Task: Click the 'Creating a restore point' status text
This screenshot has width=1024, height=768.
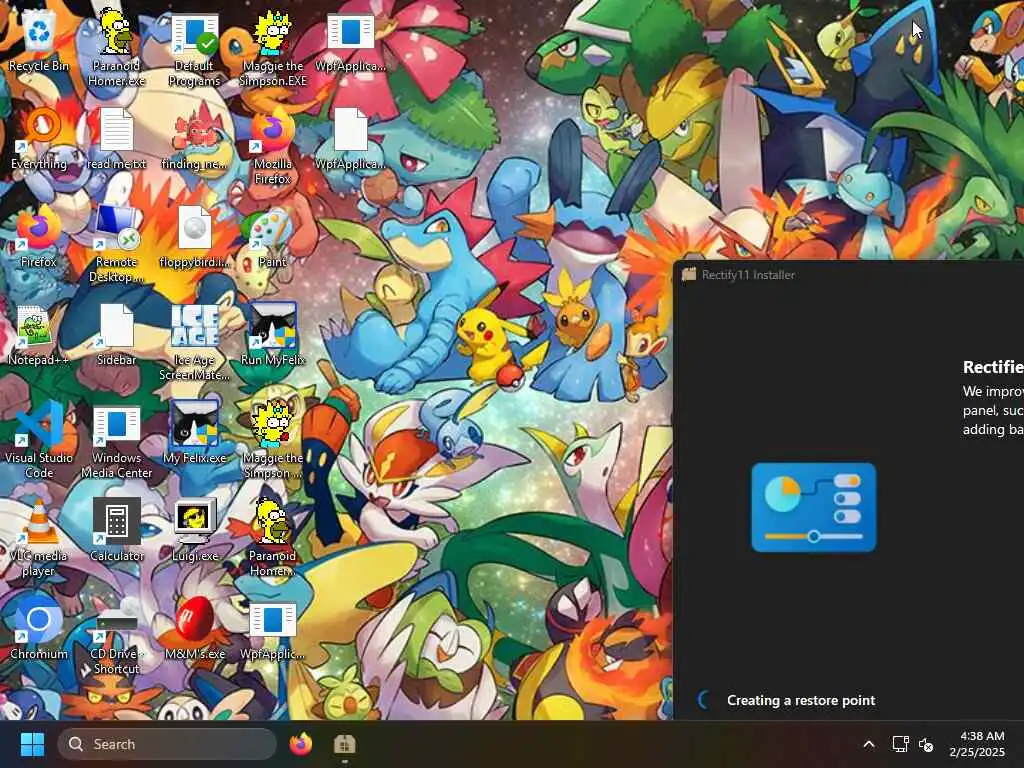Action: [801, 700]
